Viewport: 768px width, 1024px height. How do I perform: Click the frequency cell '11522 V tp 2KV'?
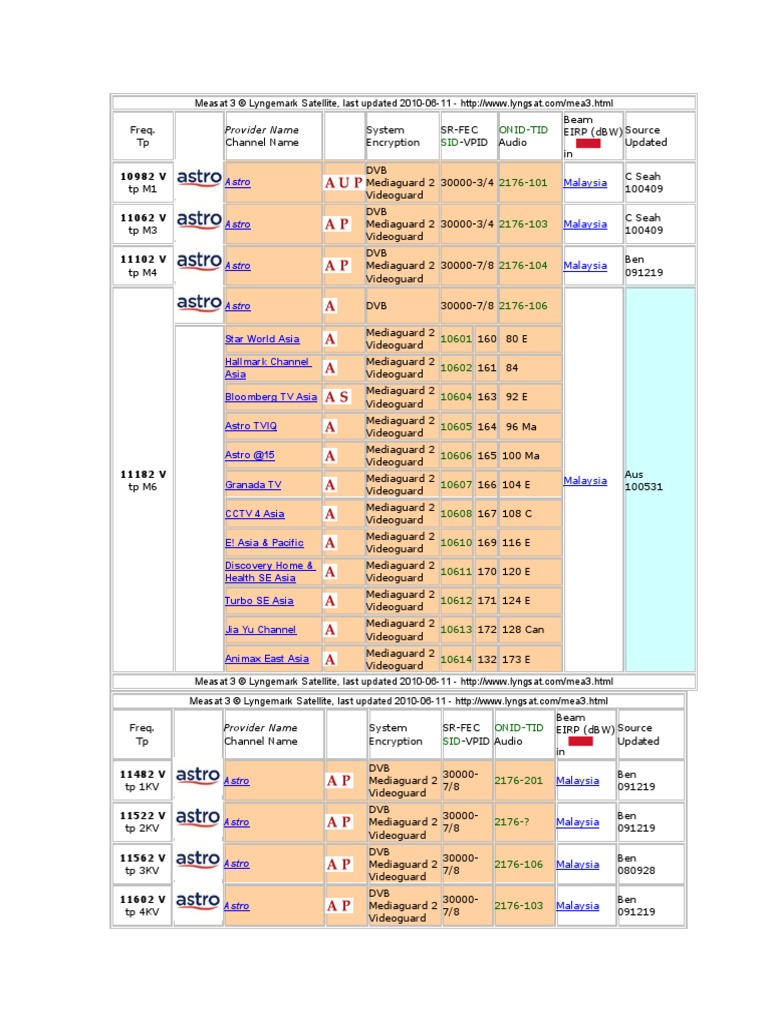point(142,822)
